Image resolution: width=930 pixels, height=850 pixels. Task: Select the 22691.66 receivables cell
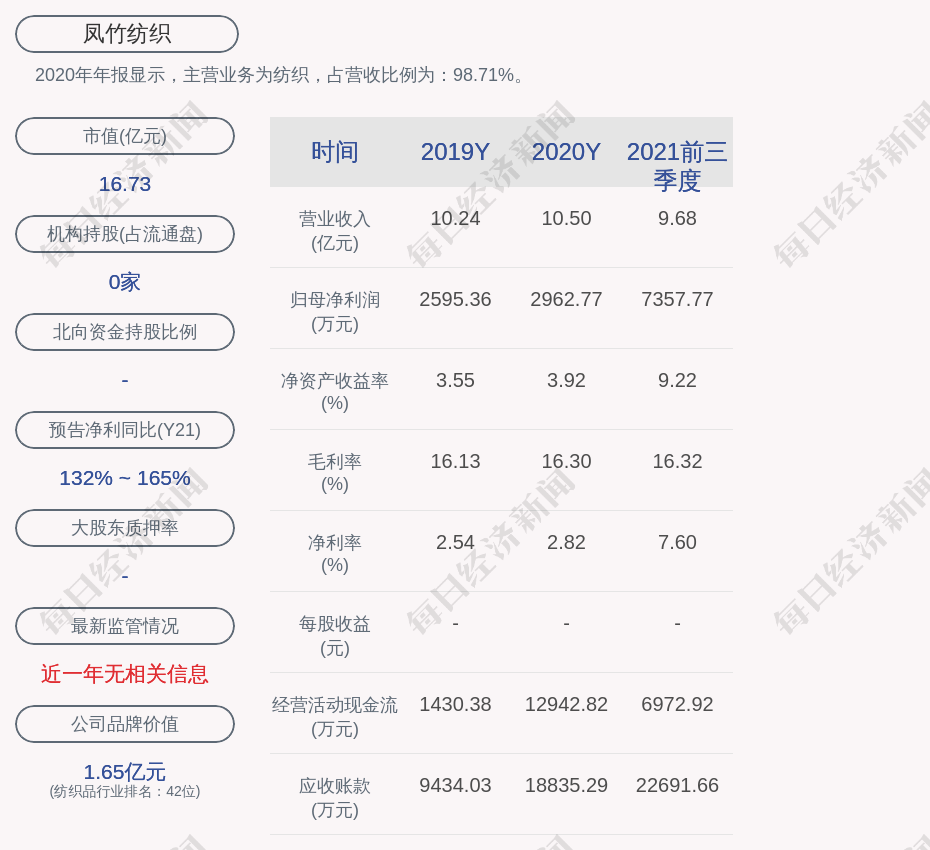point(677,785)
